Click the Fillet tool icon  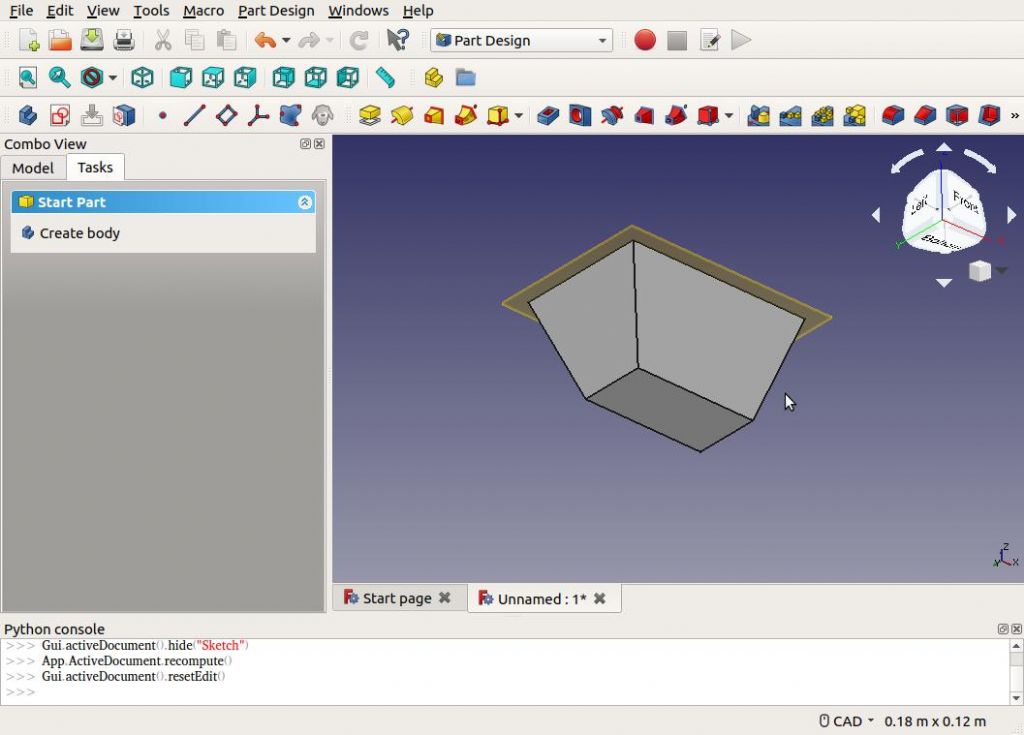[893, 115]
